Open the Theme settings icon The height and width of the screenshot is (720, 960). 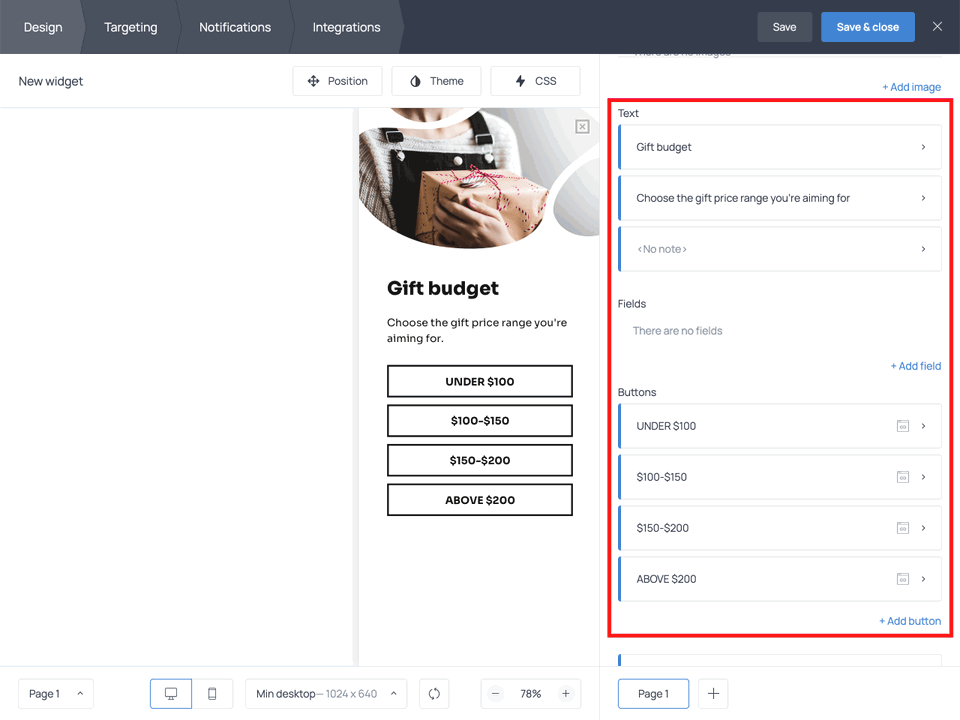point(415,81)
